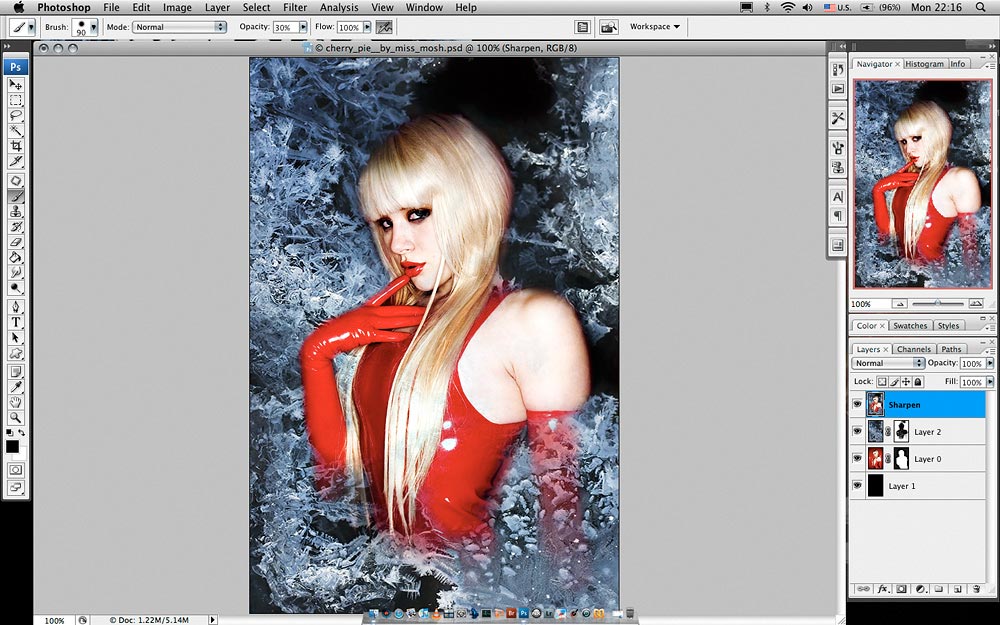
Task: Open the Flow slider arrow
Action: point(367,27)
